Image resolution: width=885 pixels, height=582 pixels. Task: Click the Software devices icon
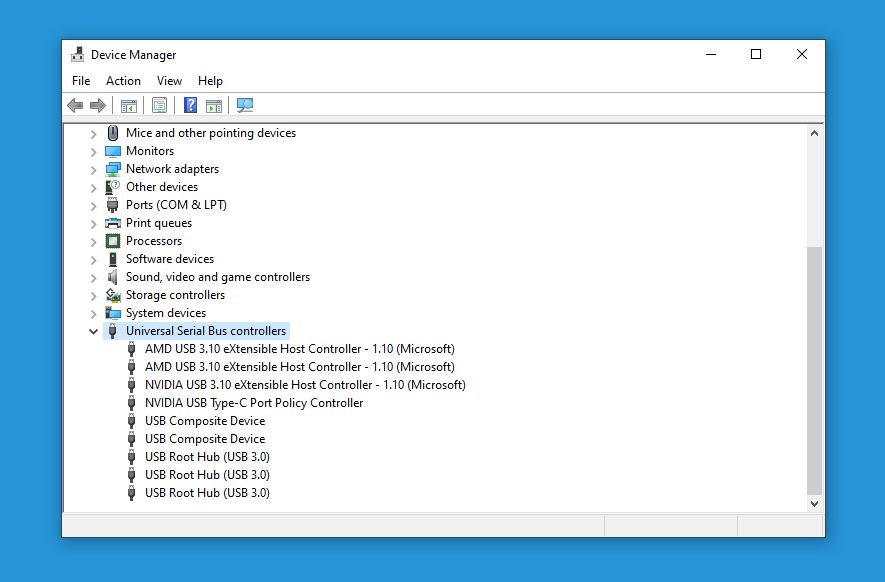click(113, 259)
